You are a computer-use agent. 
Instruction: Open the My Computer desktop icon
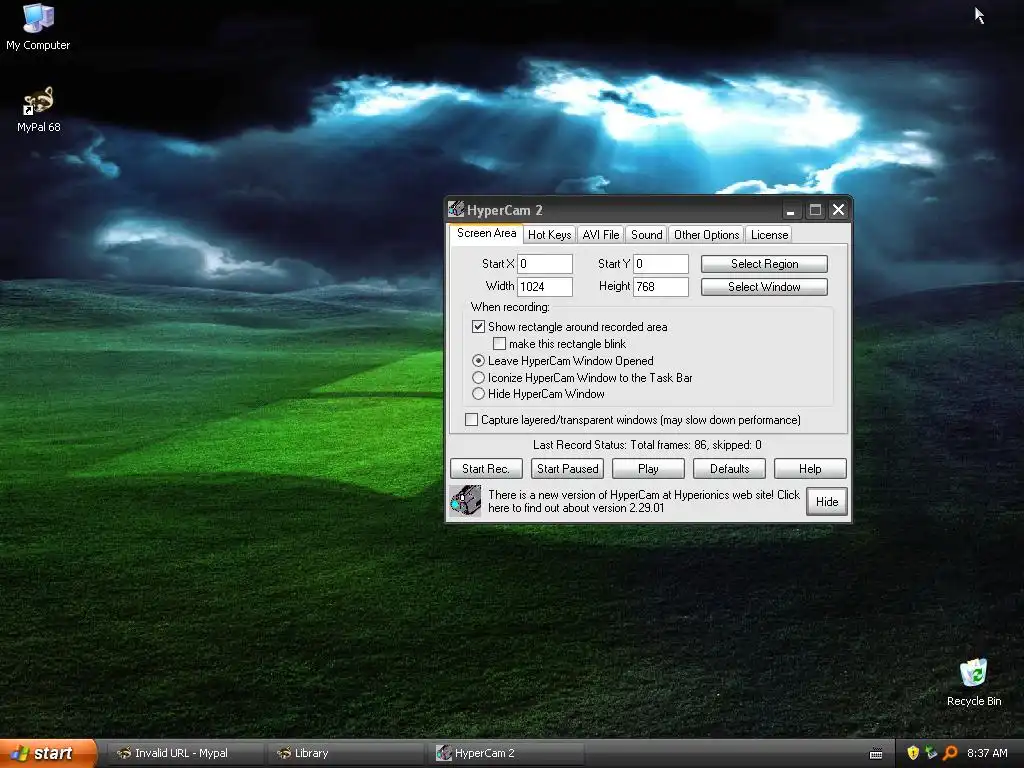tap(38, 26)
